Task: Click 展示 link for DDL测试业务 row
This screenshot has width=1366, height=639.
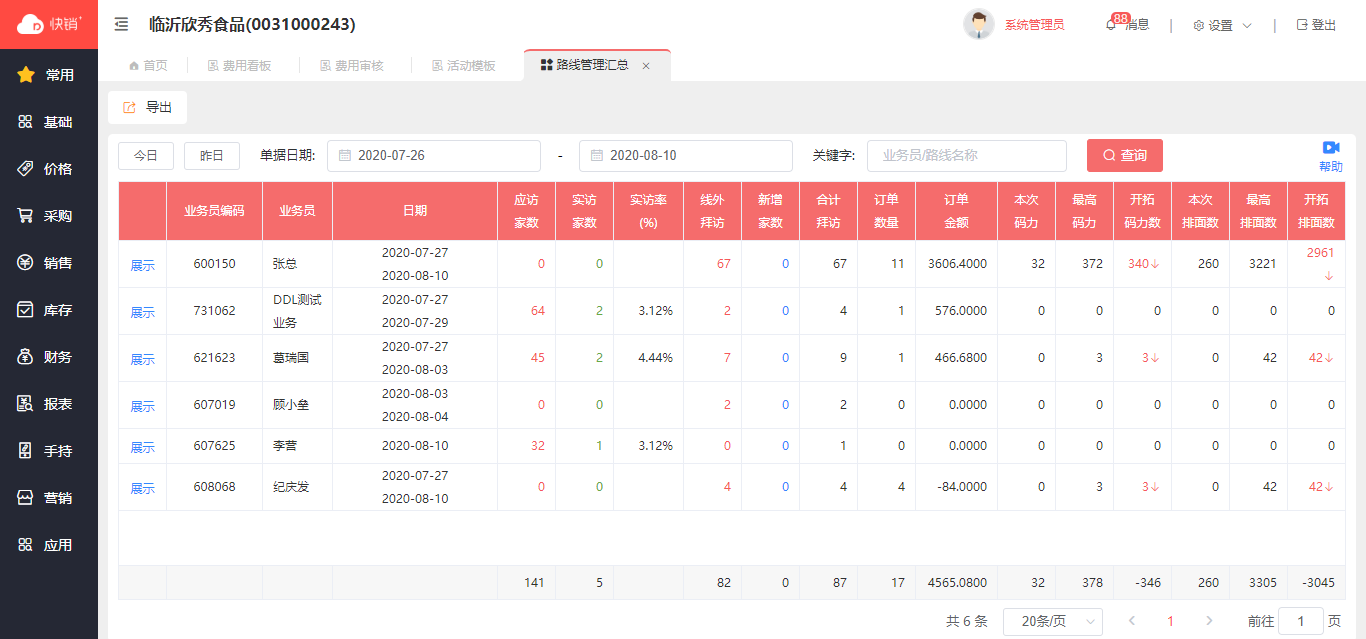Action: pyautogui.click(x=143, y=312)
